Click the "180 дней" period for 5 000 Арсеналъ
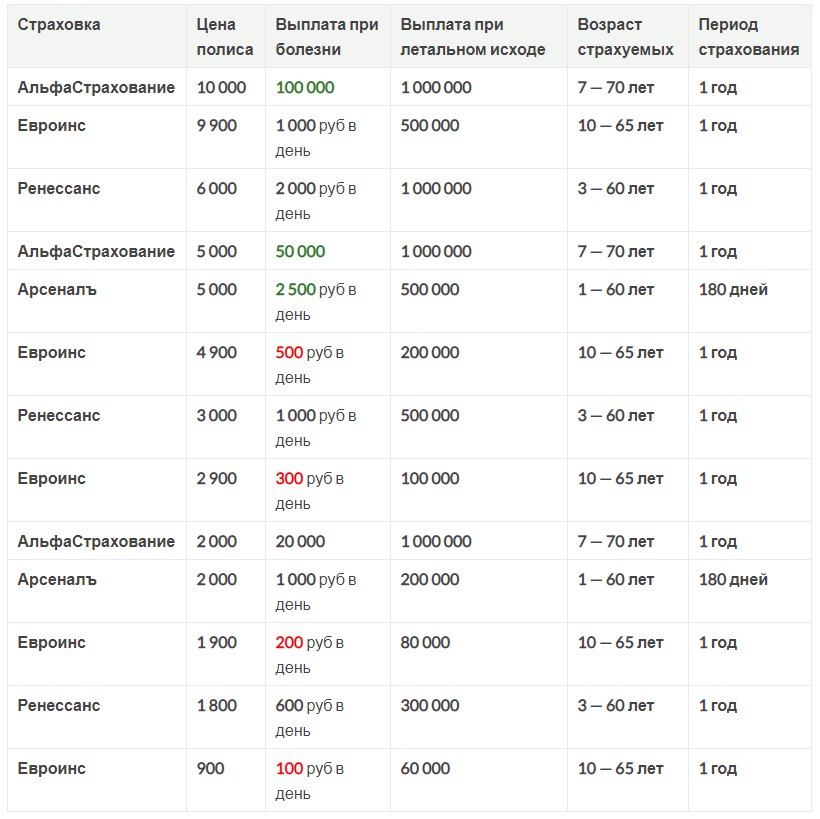The image size is (820, 819). 733,290
